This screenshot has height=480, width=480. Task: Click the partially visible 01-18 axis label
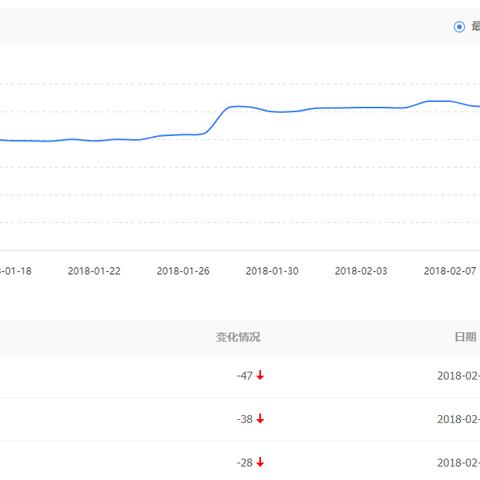pos(16,271)
